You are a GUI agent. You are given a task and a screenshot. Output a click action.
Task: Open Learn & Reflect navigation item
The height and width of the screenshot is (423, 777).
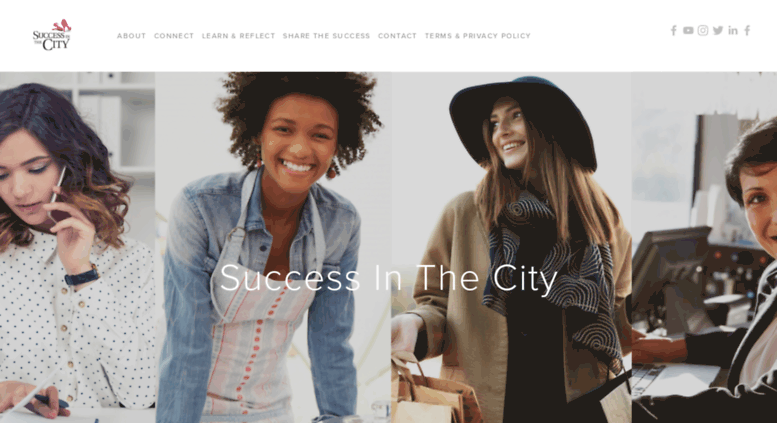point(238,36)
